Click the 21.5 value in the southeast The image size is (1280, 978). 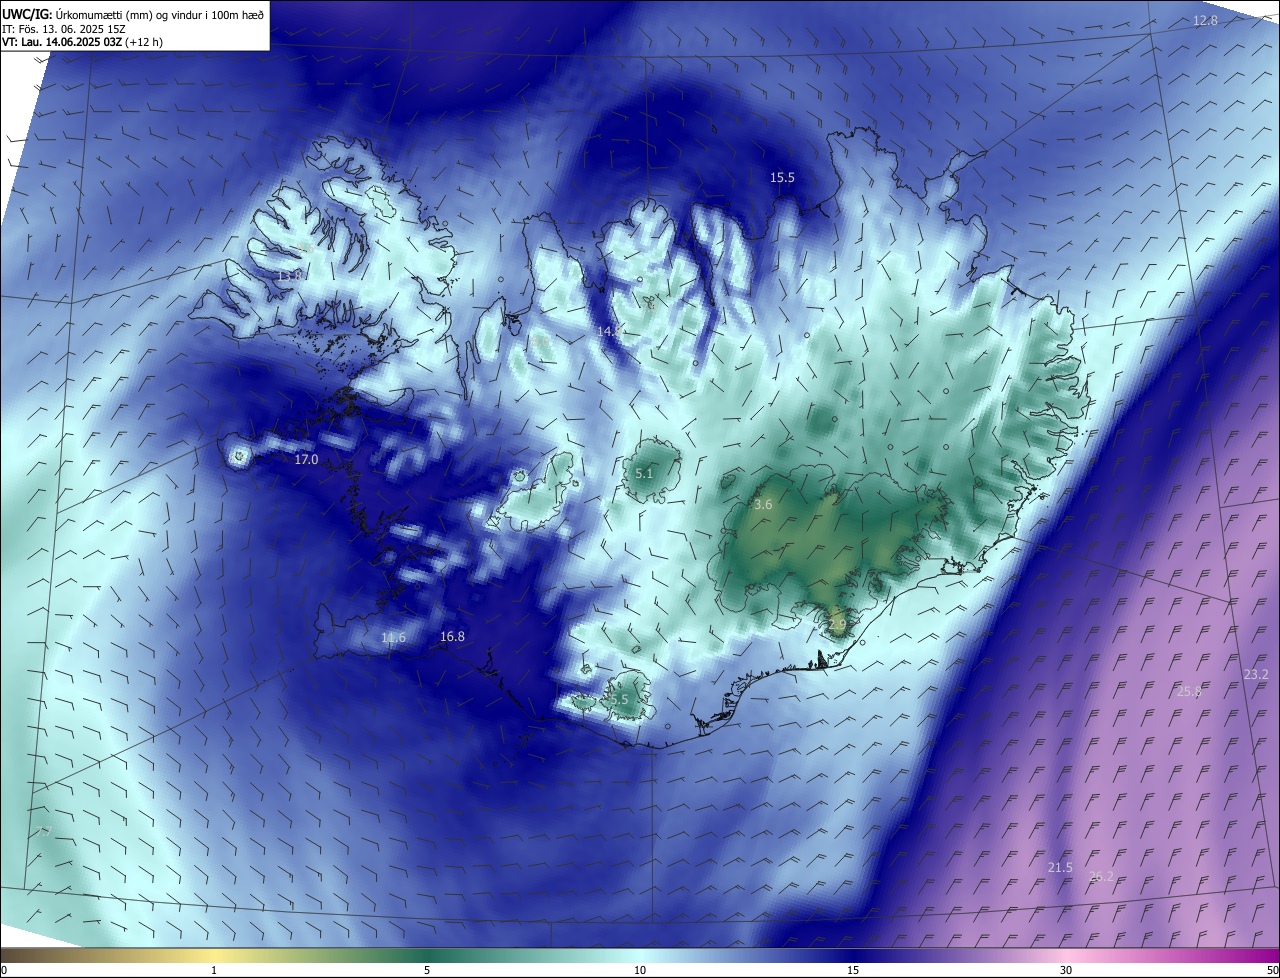click(1060, 868)
